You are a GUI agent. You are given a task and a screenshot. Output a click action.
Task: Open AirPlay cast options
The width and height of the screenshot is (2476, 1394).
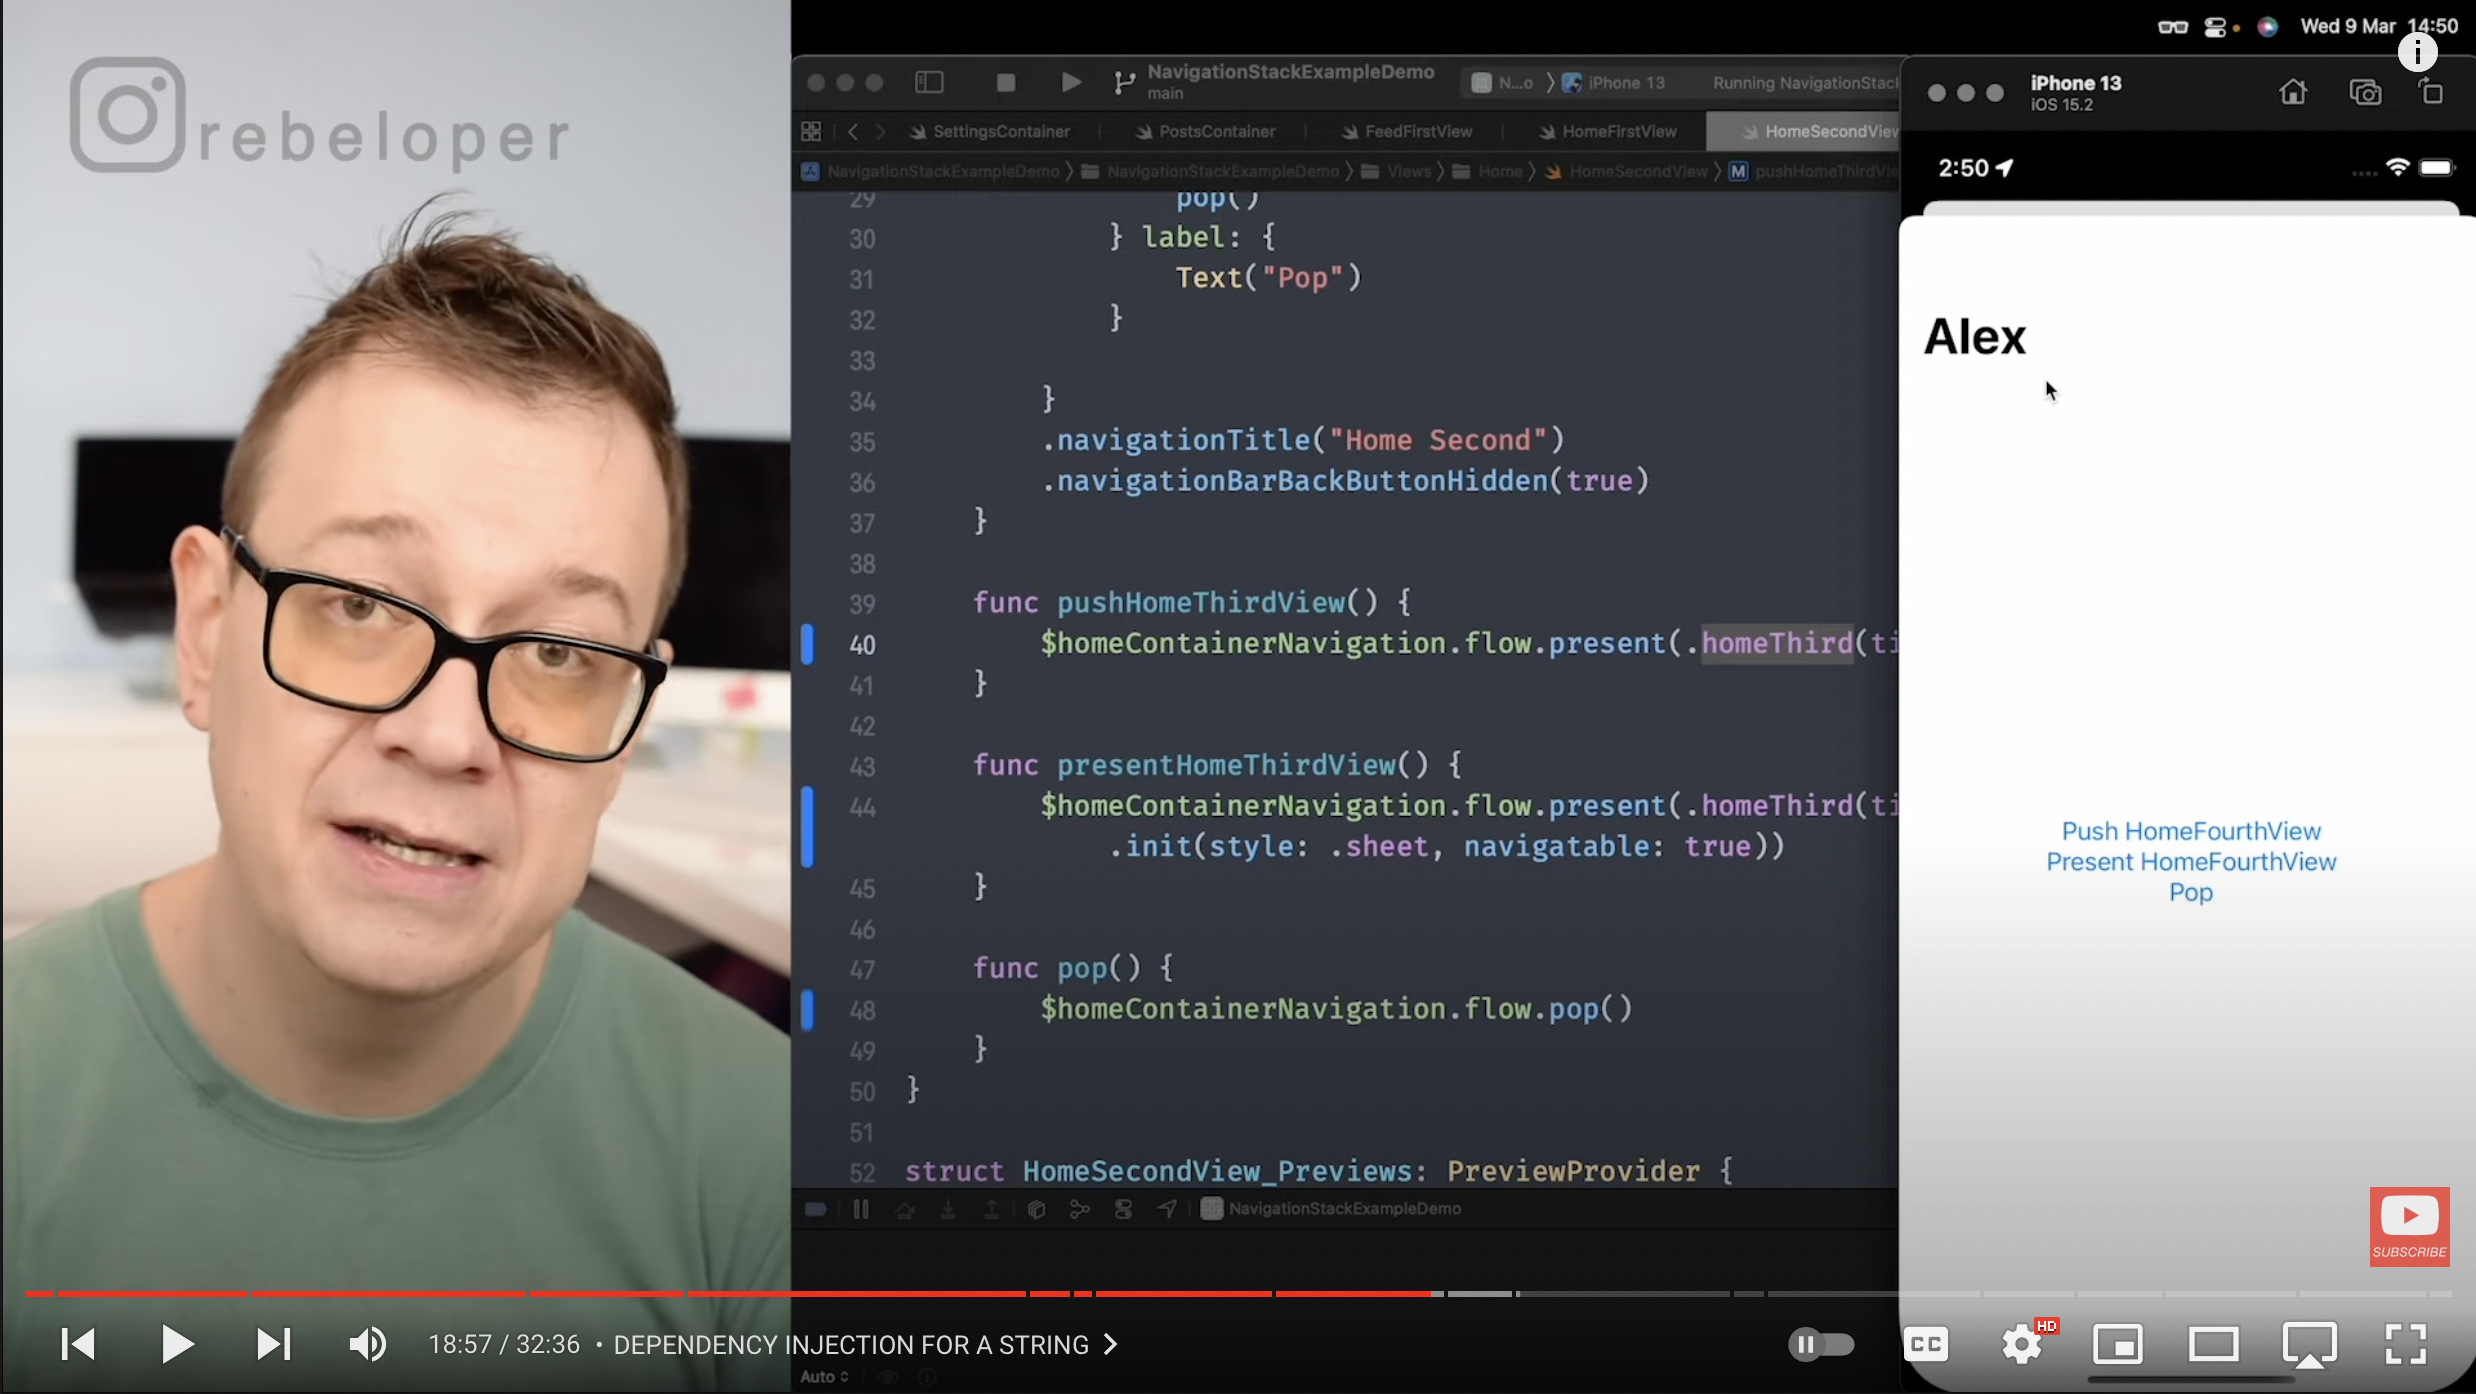pos(2309,1344)
